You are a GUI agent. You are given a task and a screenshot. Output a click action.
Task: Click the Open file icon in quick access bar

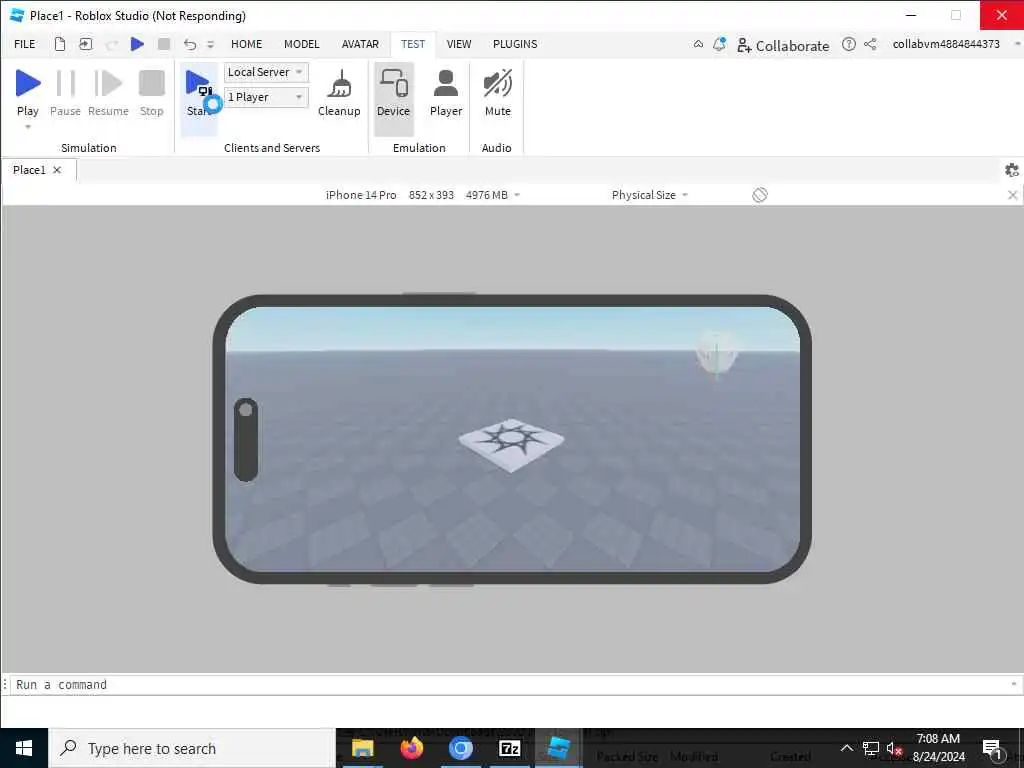point(86,44)
